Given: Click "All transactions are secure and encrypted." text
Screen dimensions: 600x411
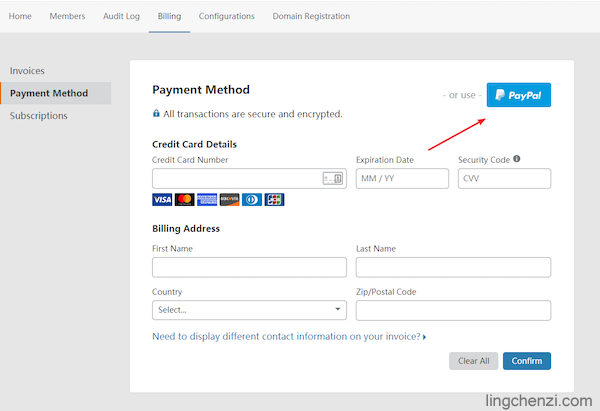Looking at the screenshot, I should (x=253, y=114).
